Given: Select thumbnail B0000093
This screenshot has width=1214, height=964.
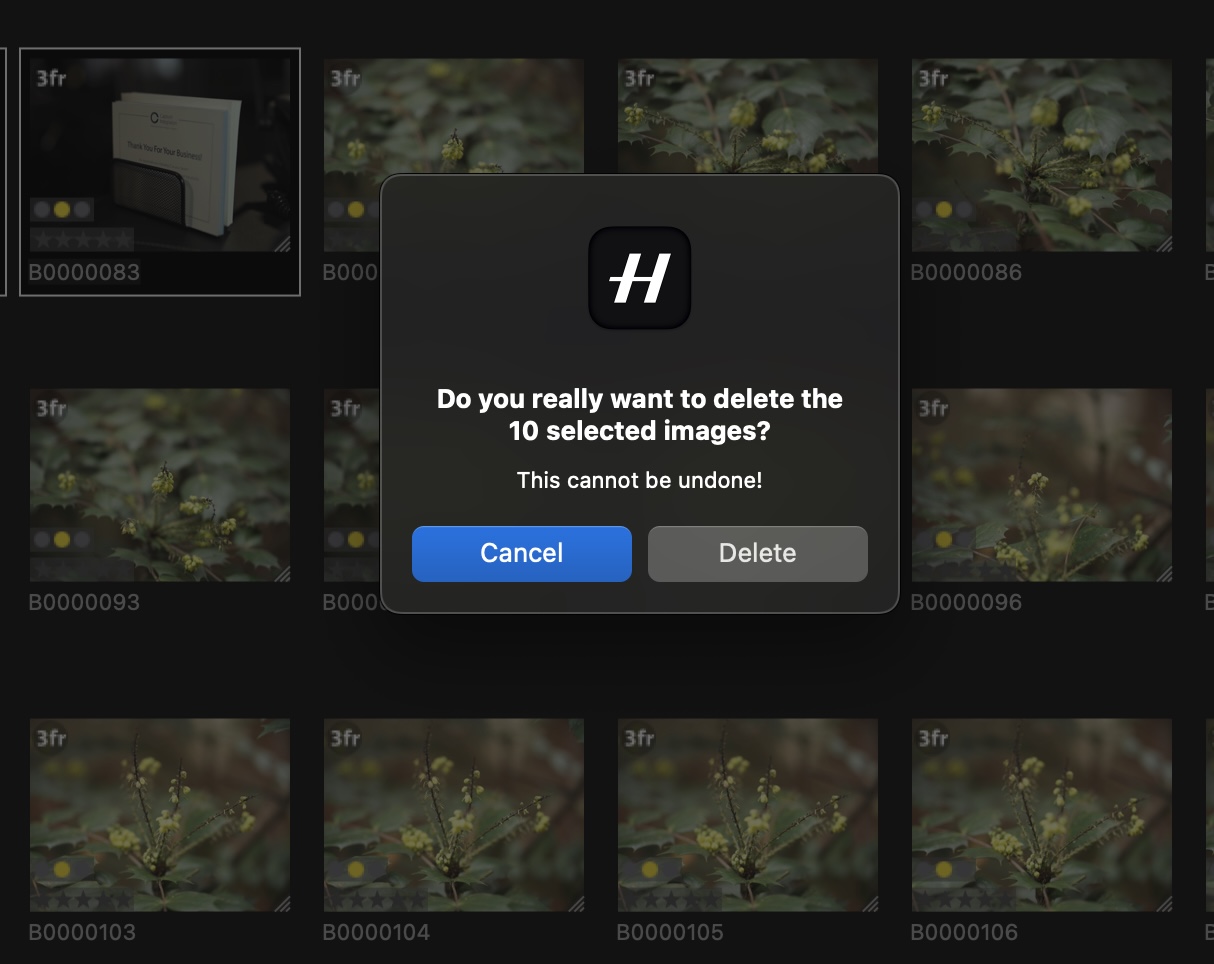Looking at the screenshot, I should coord(160,485).
